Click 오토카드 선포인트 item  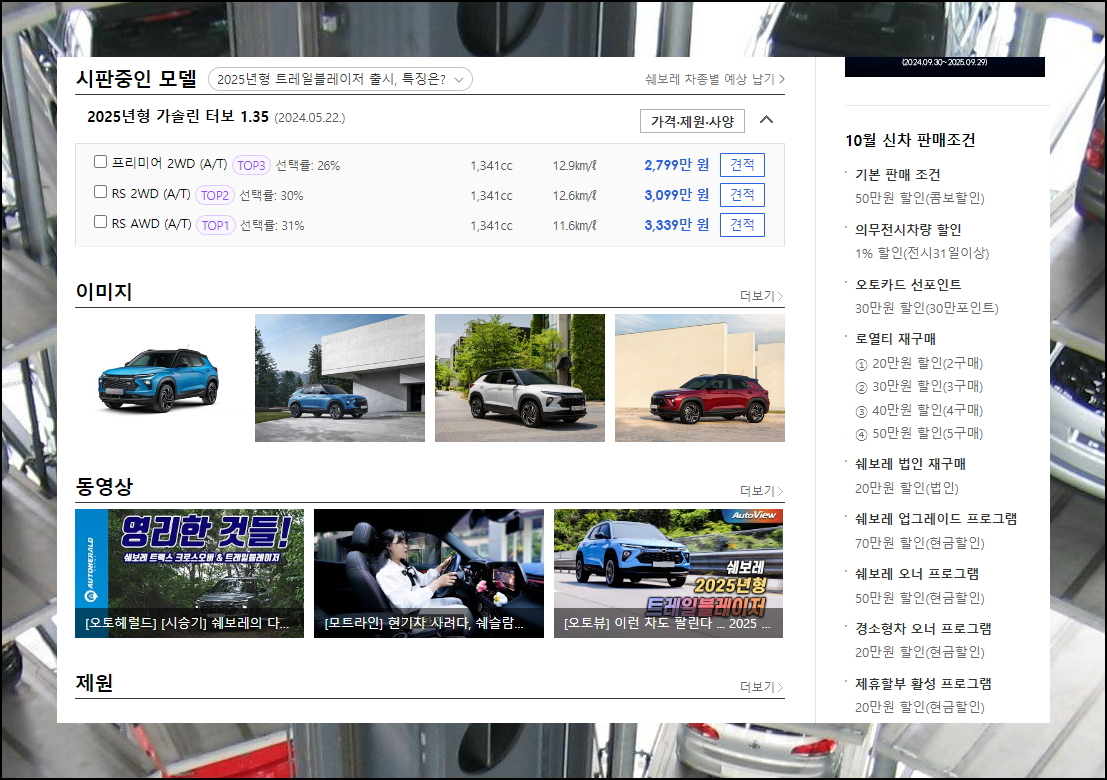(908, 284)
